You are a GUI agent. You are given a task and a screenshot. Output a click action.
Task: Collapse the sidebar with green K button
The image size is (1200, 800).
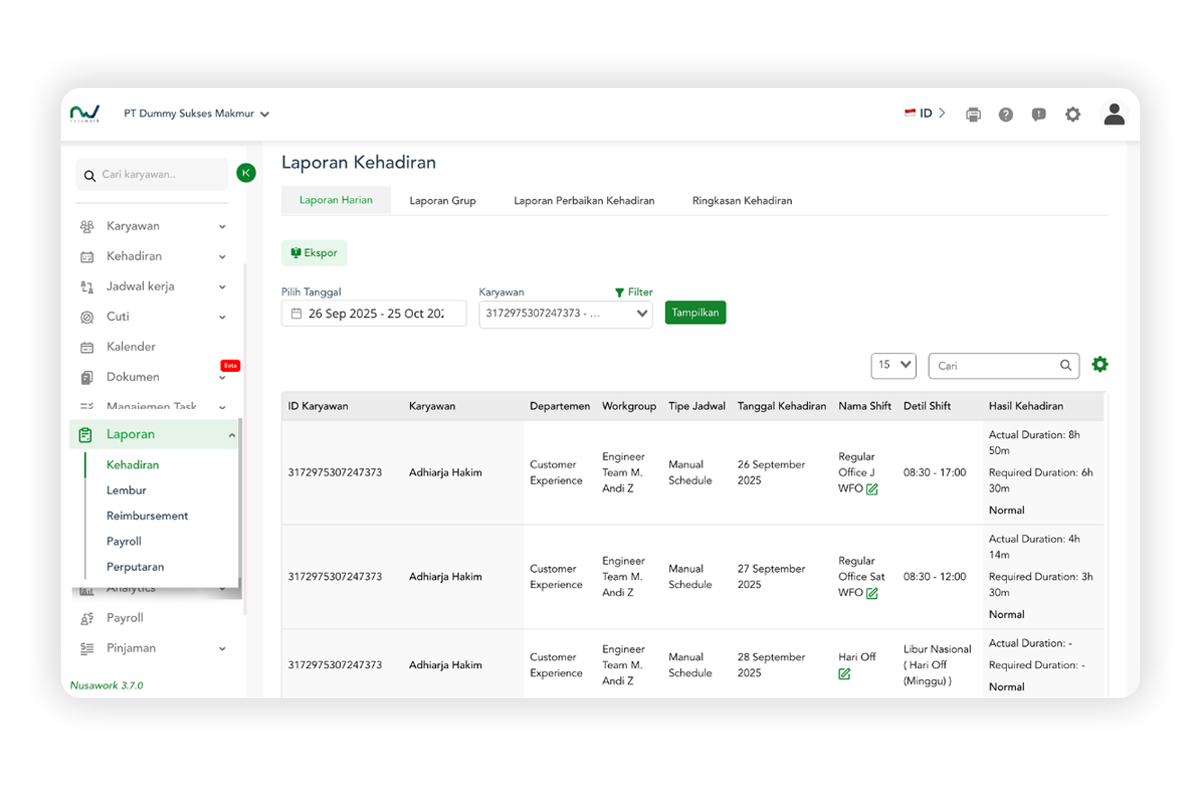[246, 173]
